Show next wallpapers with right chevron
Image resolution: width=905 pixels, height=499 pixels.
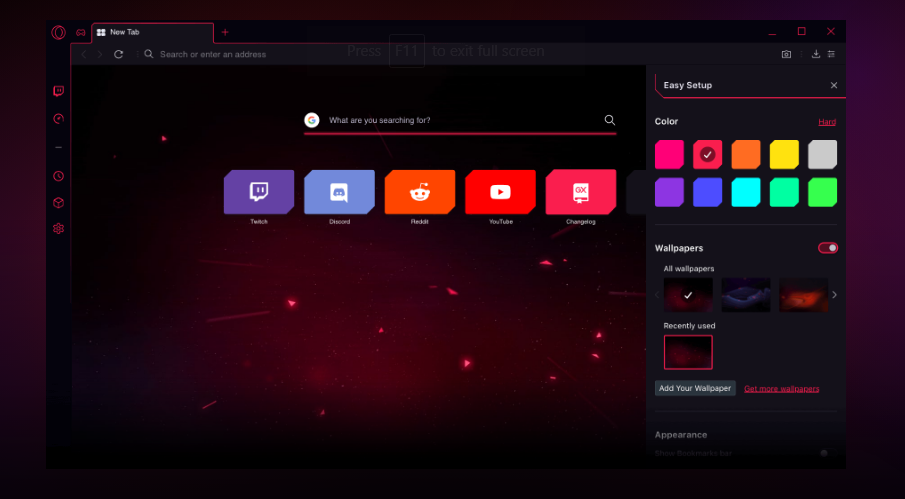[x=834, y=295]
